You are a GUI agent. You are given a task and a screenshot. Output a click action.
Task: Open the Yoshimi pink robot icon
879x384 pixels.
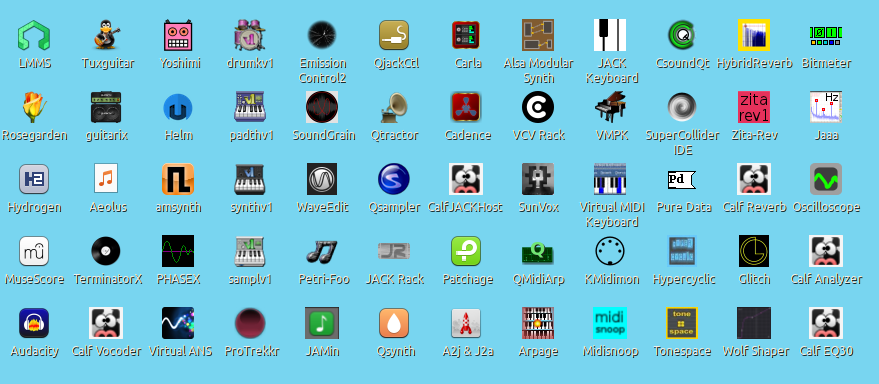(x=178, y=35)
